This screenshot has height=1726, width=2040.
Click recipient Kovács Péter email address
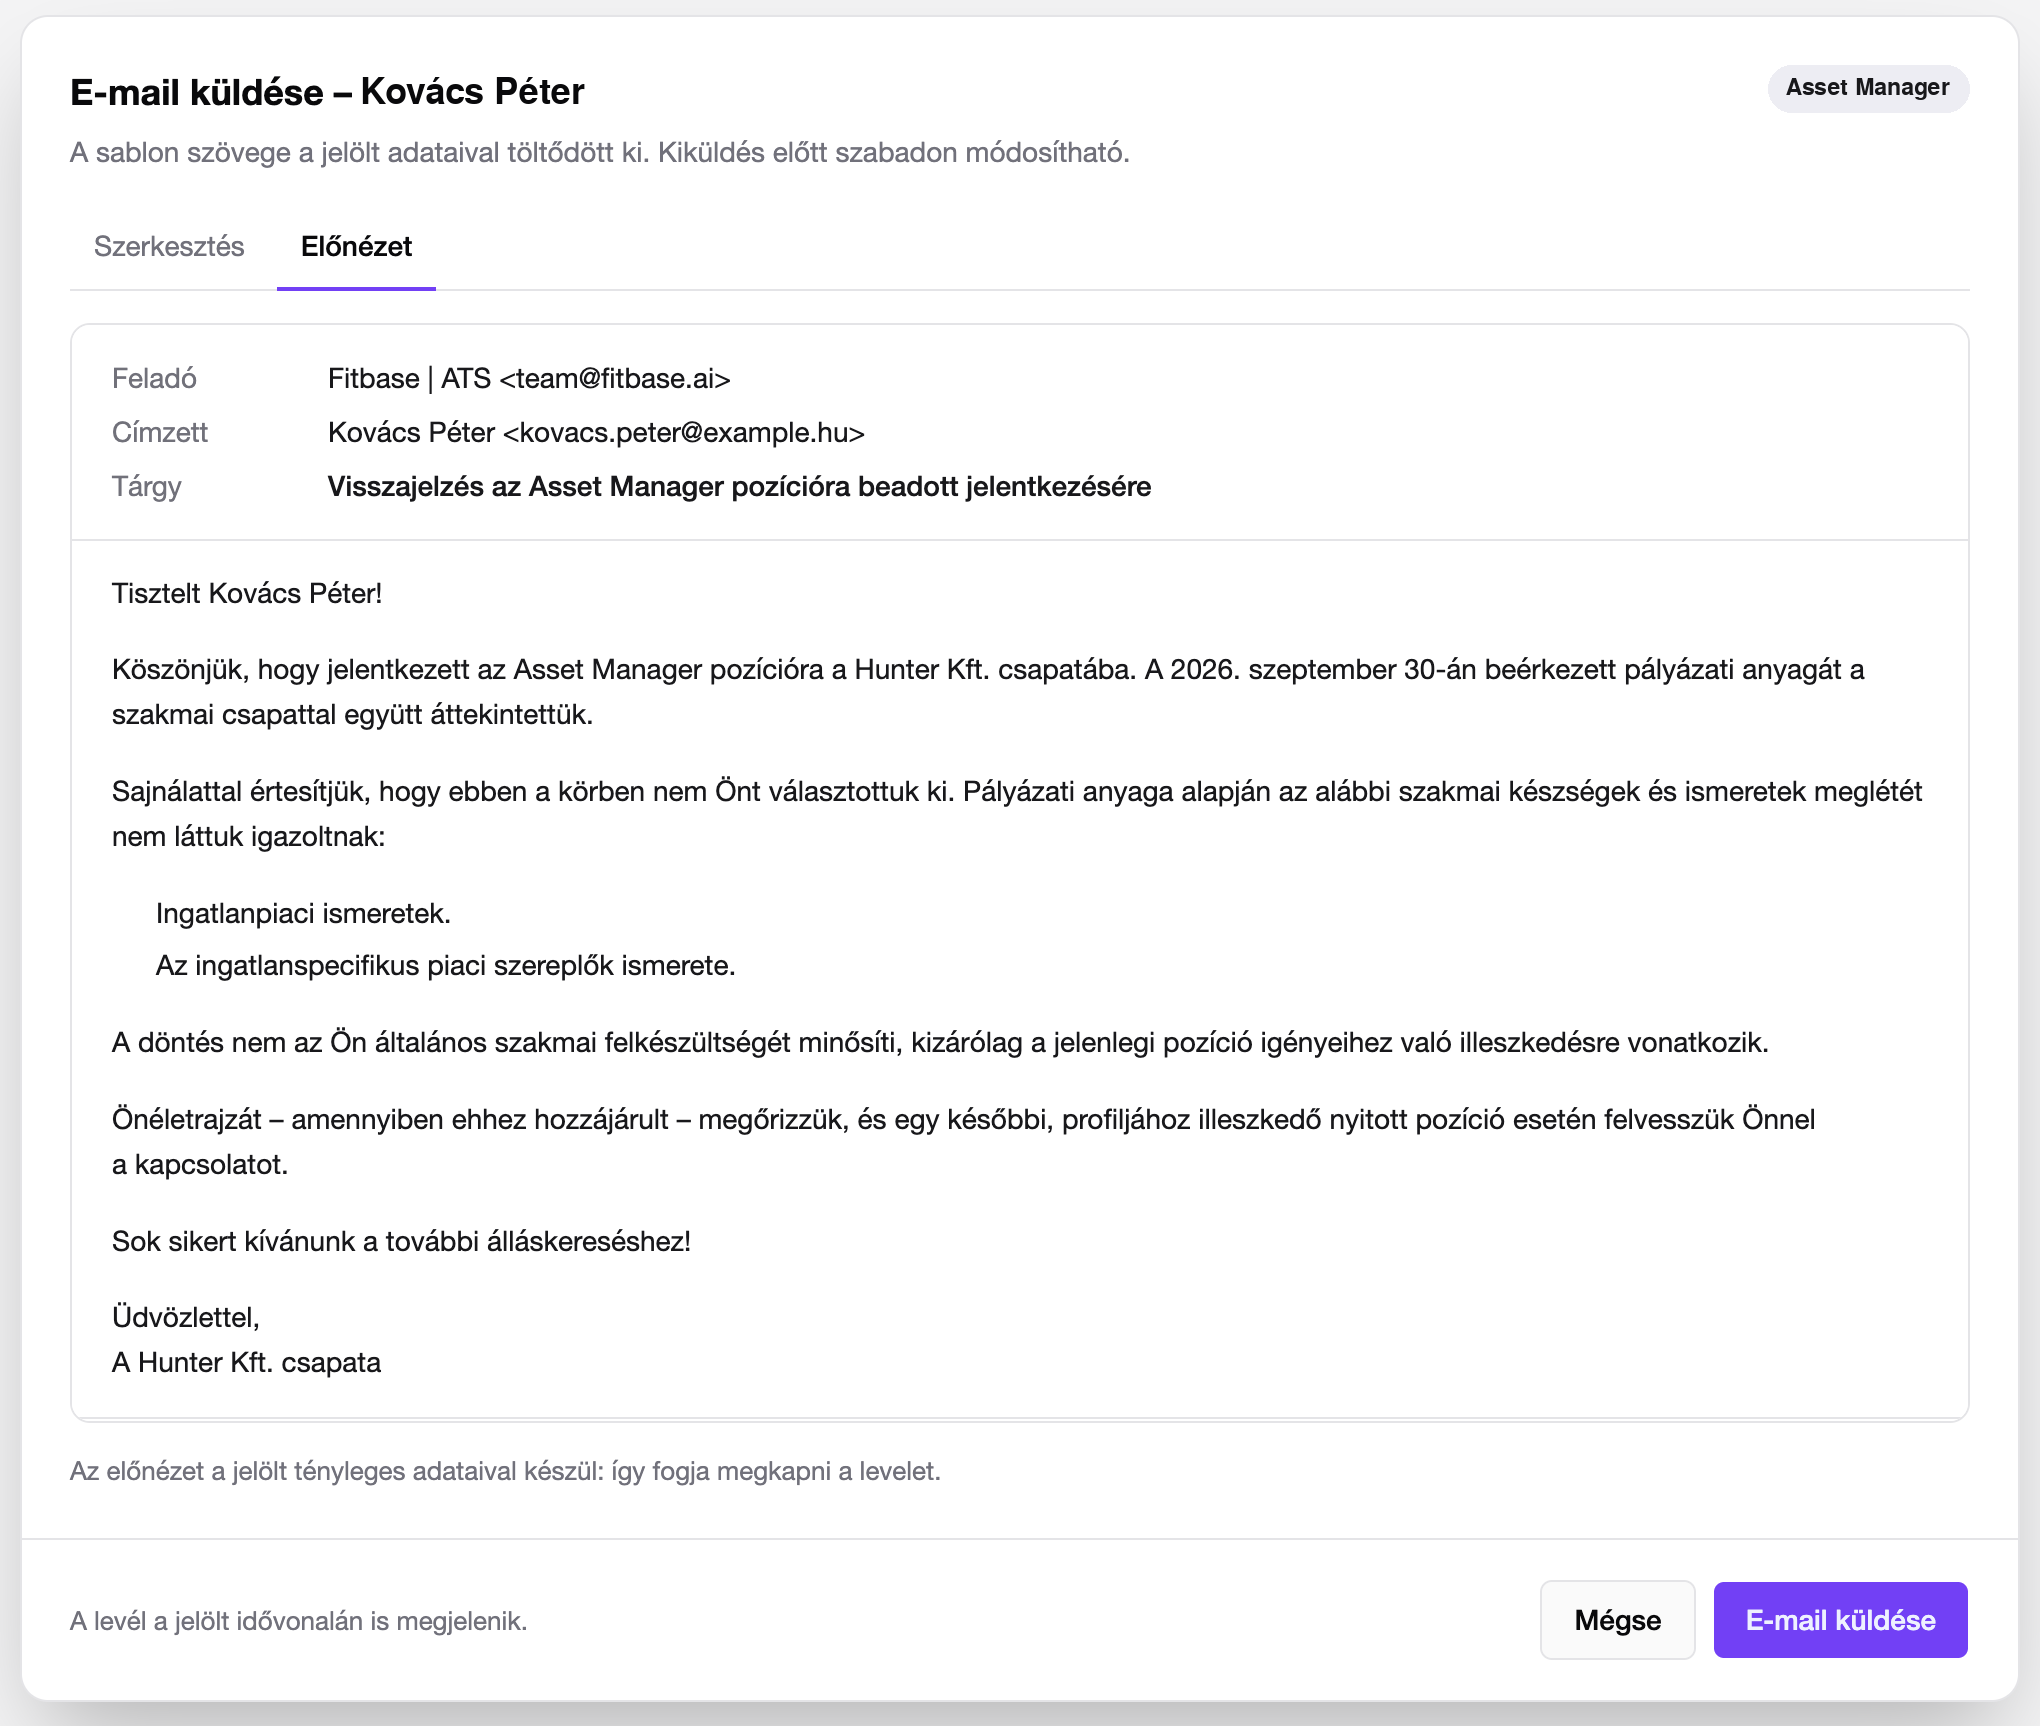click(596, 433)
